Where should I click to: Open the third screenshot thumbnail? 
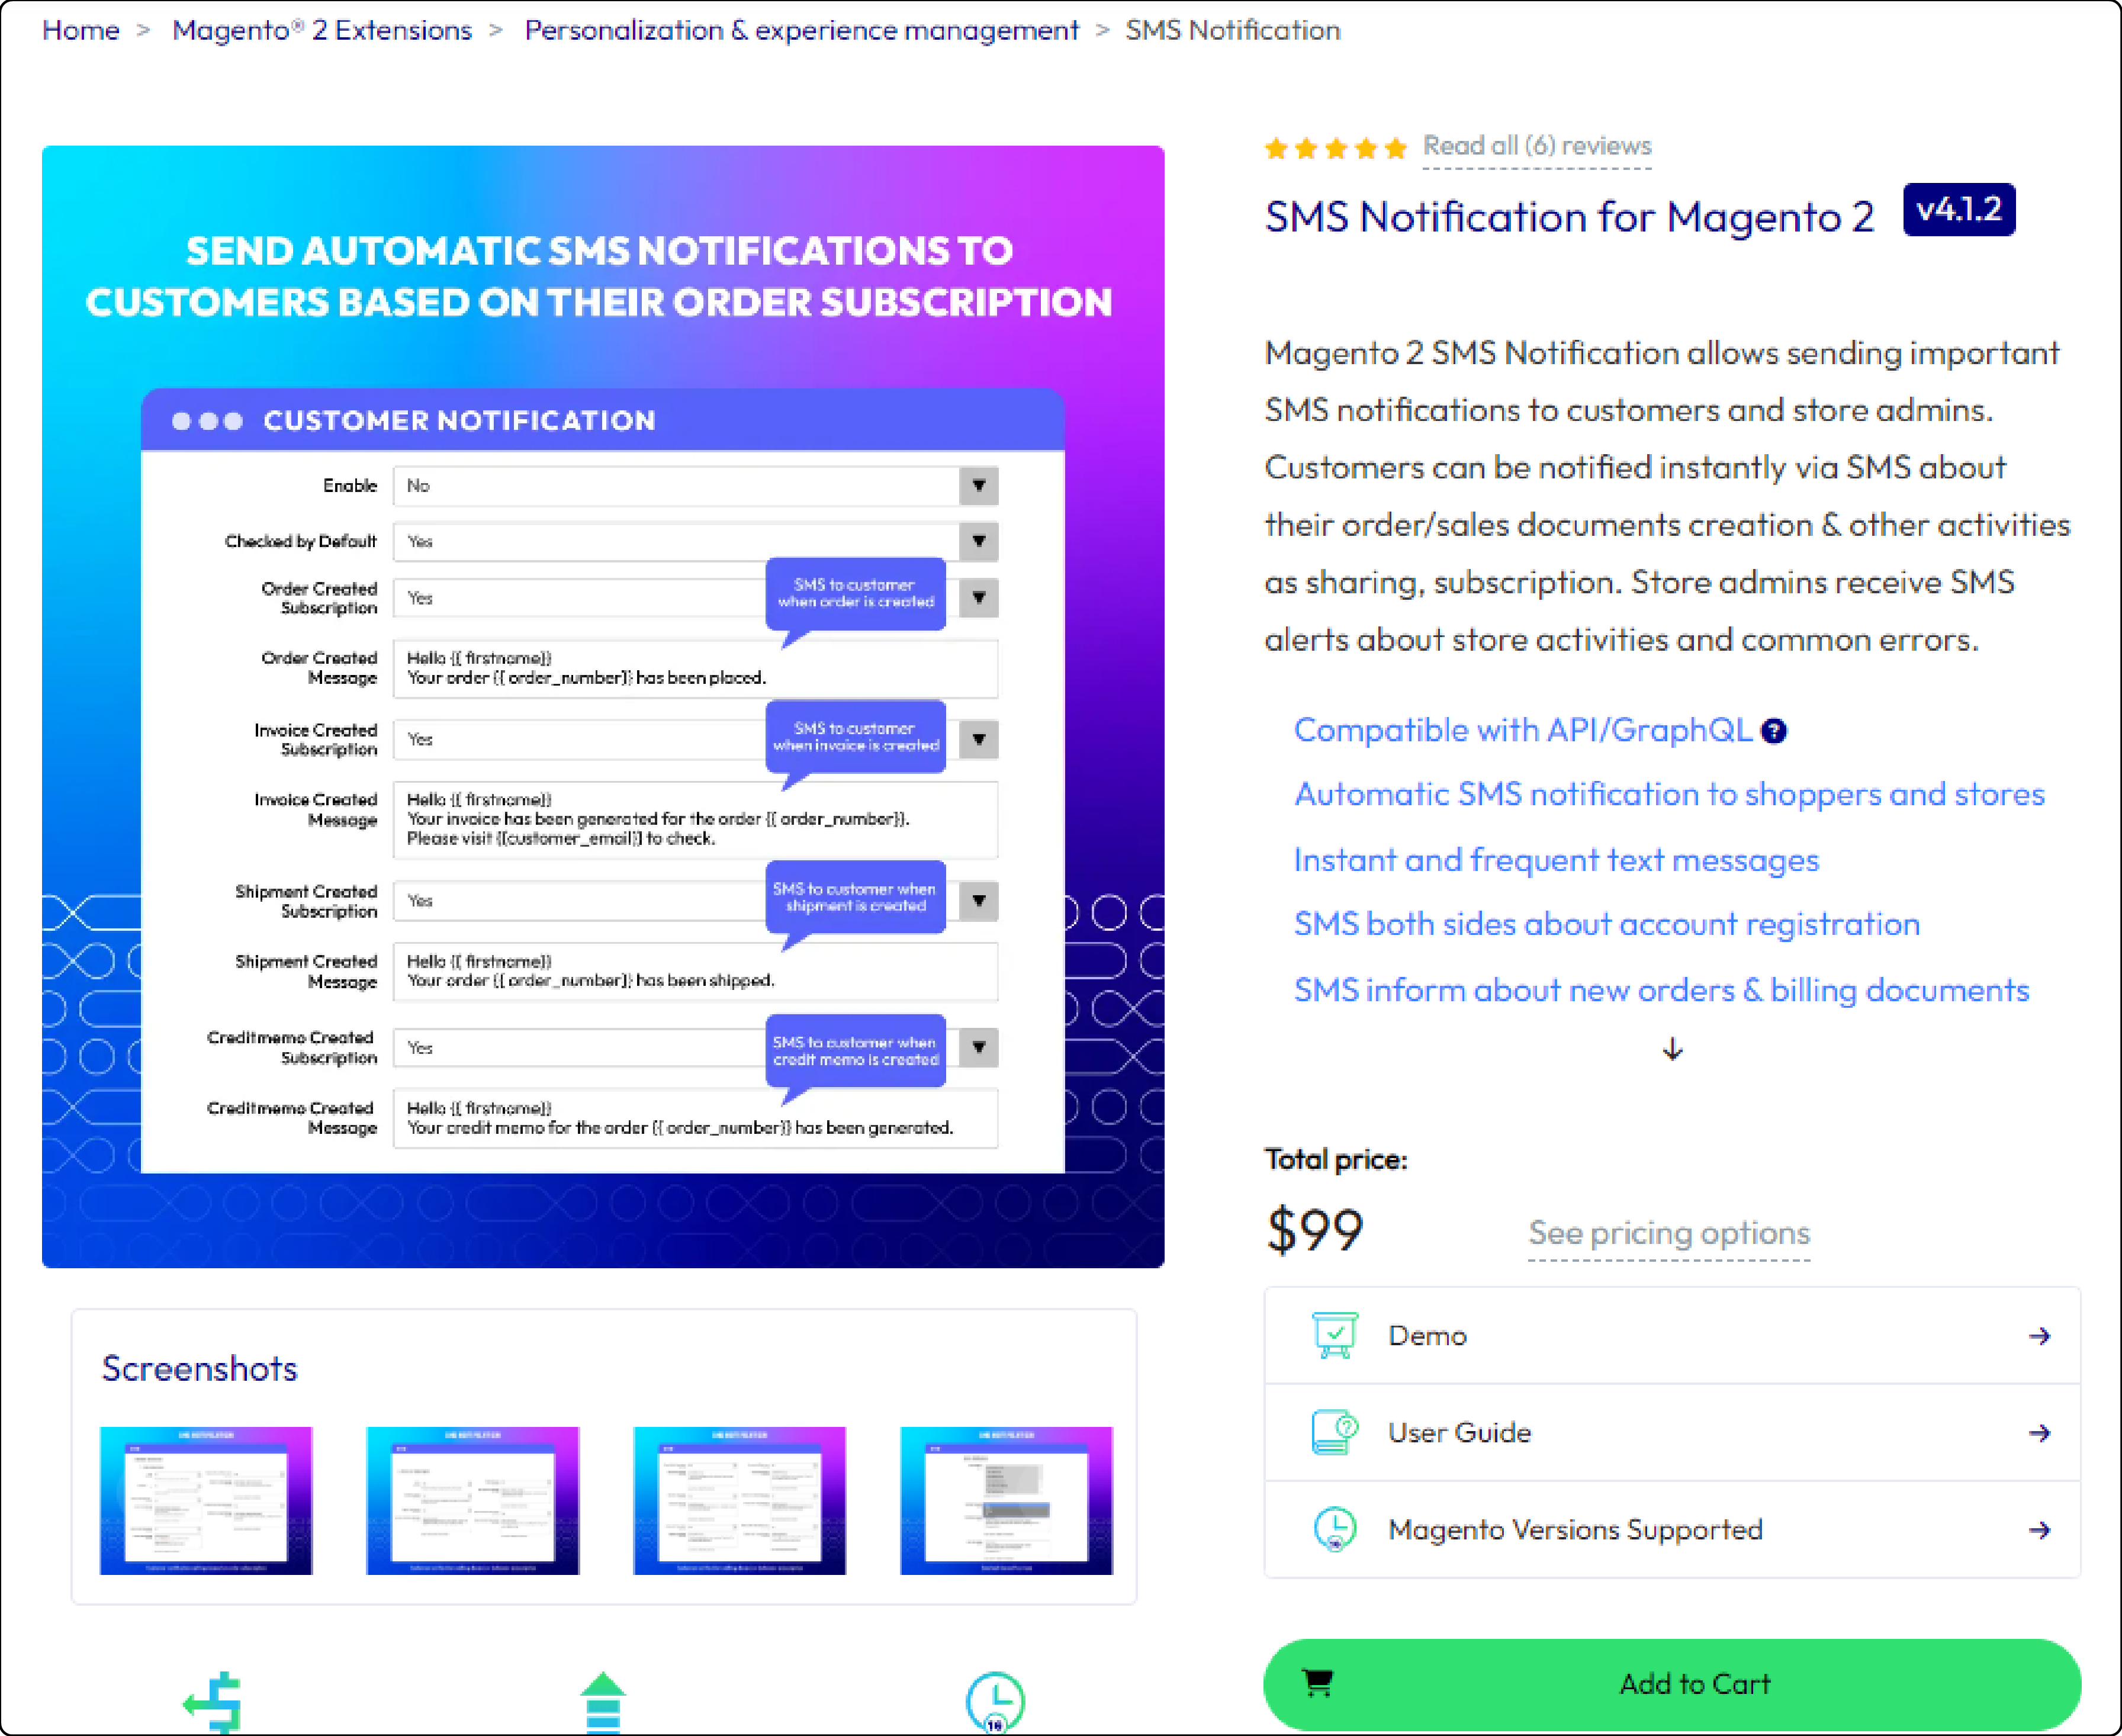pyautogui.click(x=739, y=1500)
